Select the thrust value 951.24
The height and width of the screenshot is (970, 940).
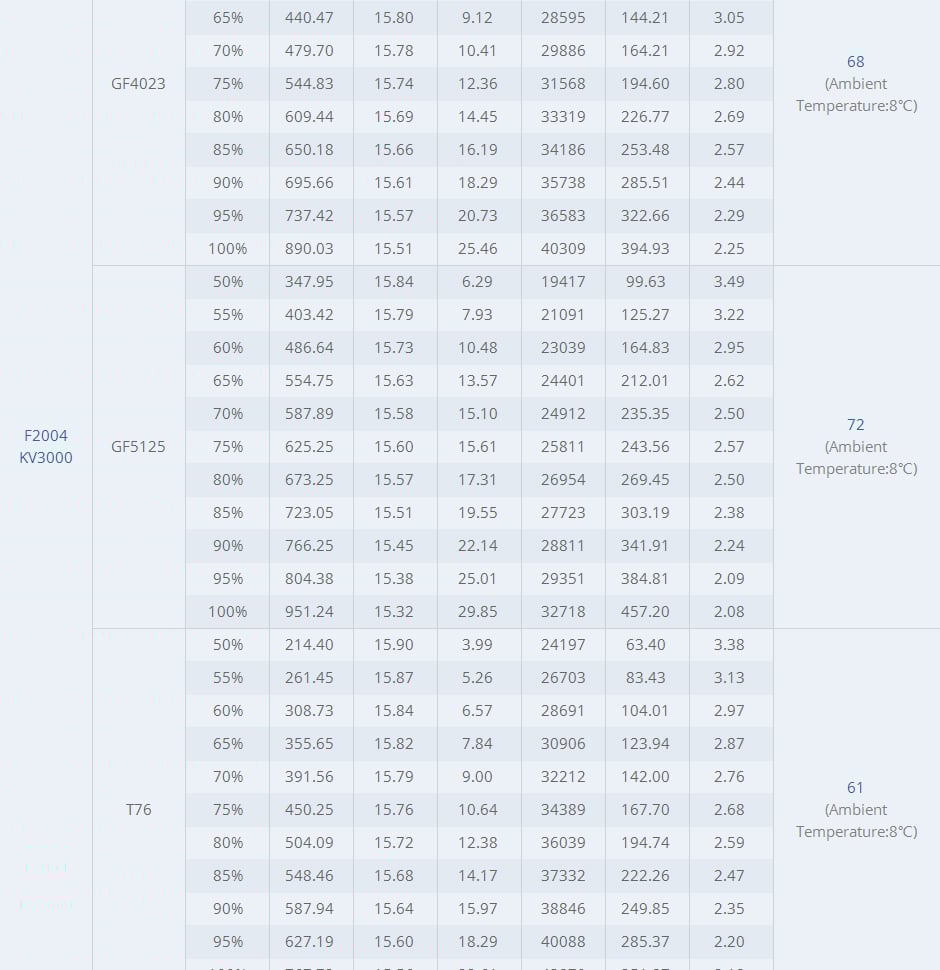(x=310, y=612)
